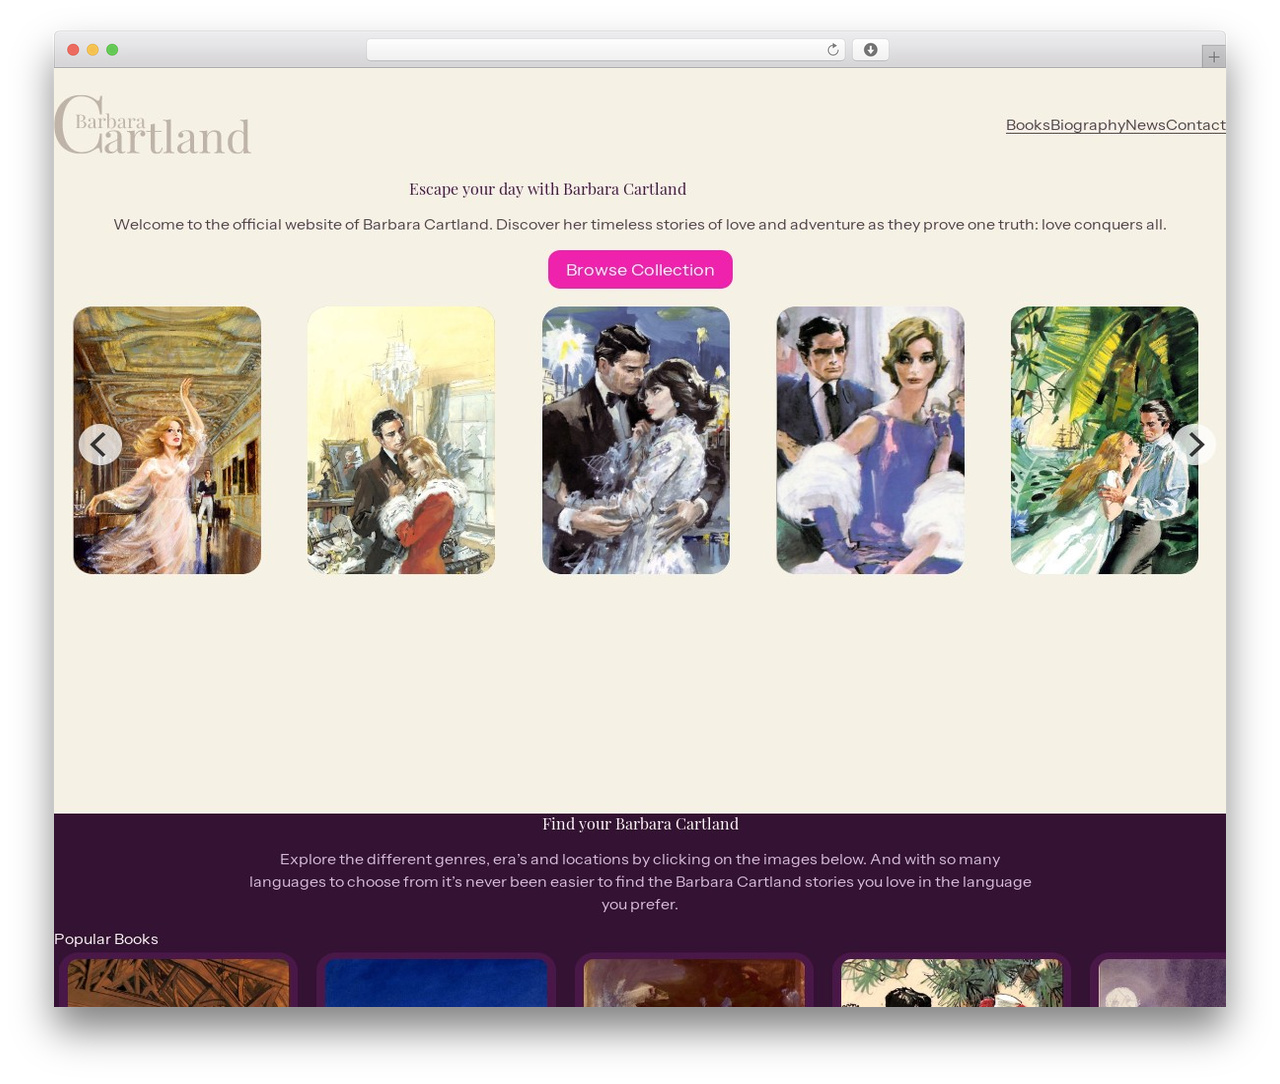Click the 'Find your Barbara Cartland' heading
Viewport: 1280px width, 1084px height.
640,824
